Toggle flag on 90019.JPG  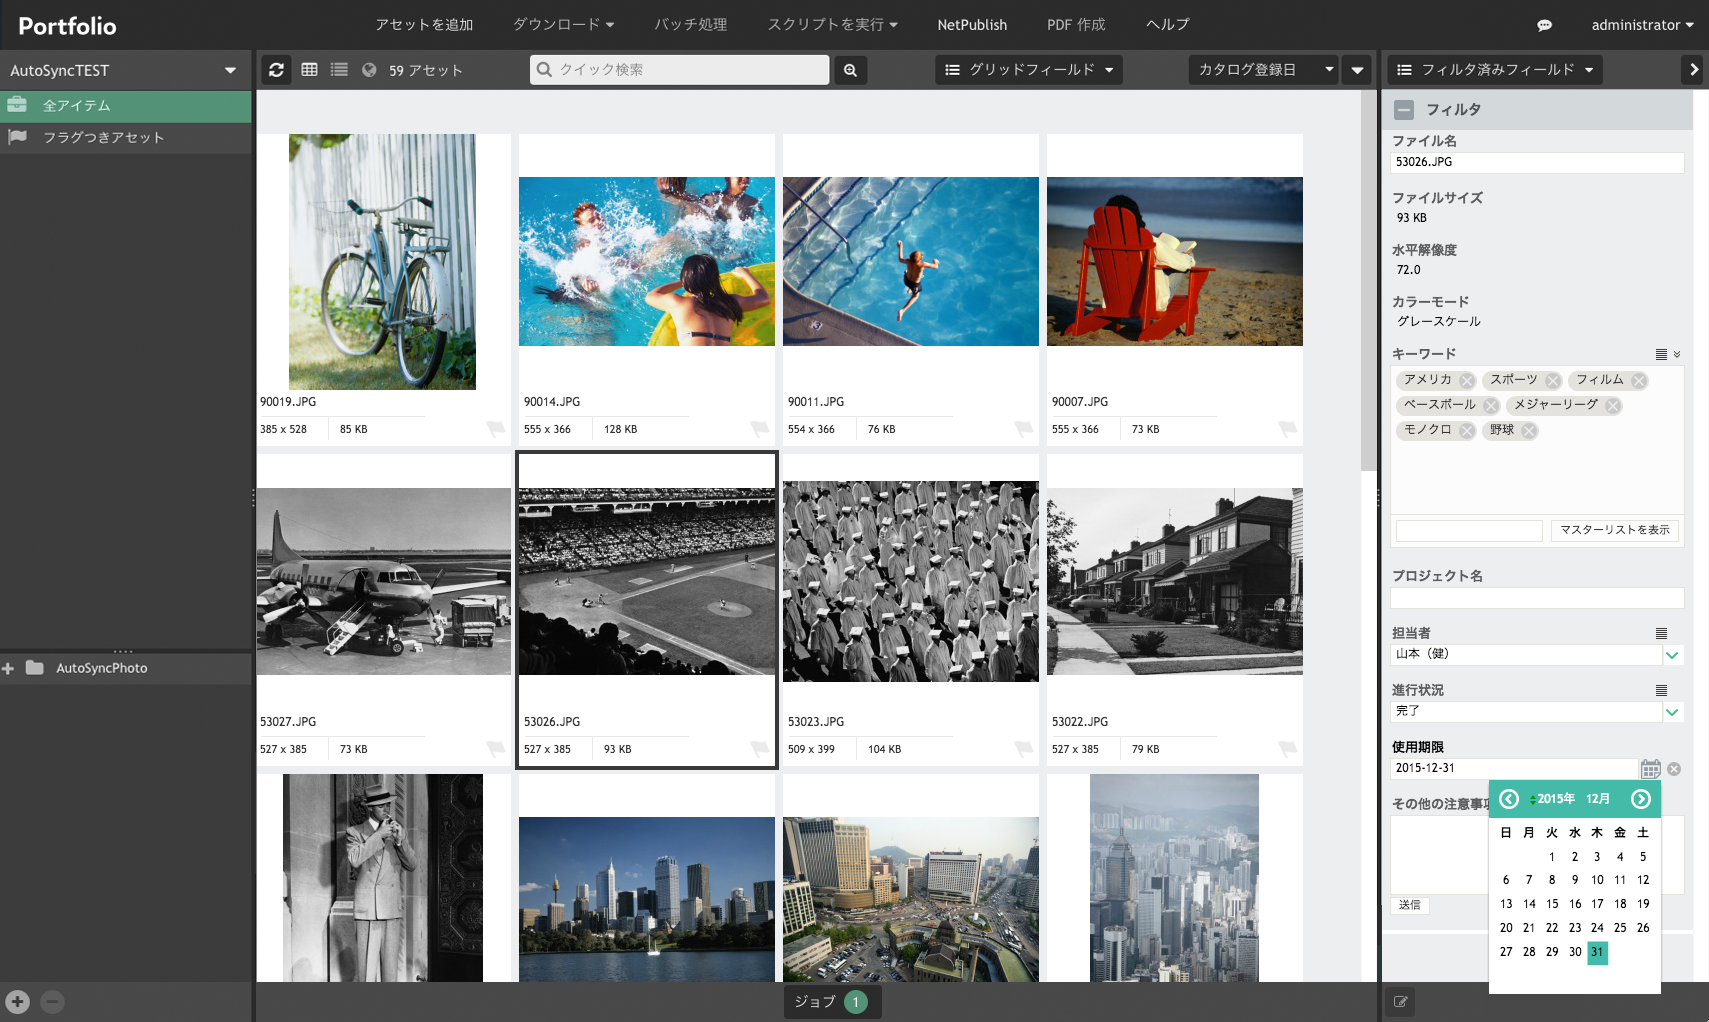(x=495, y=429)
